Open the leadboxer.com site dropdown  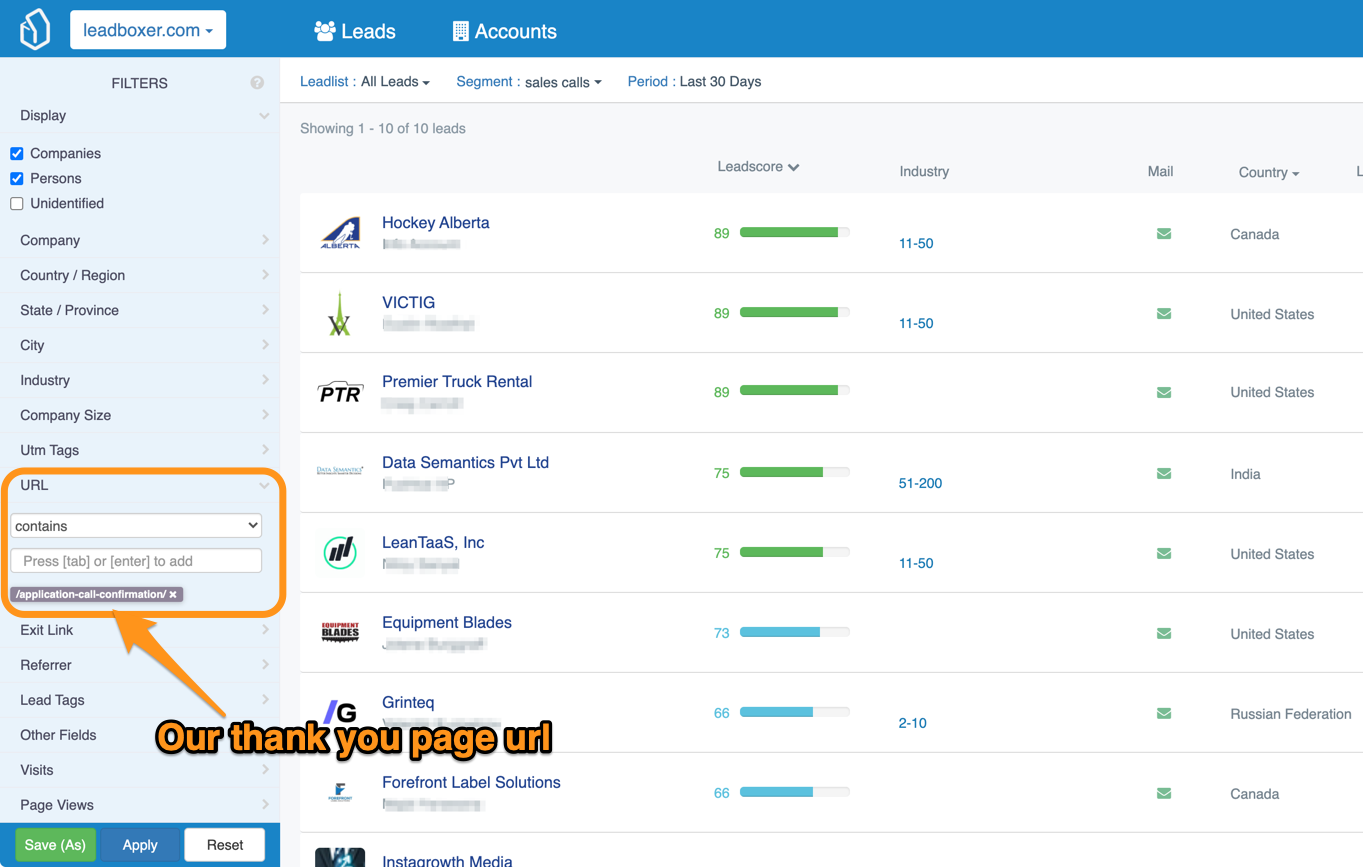pos(148,30)
